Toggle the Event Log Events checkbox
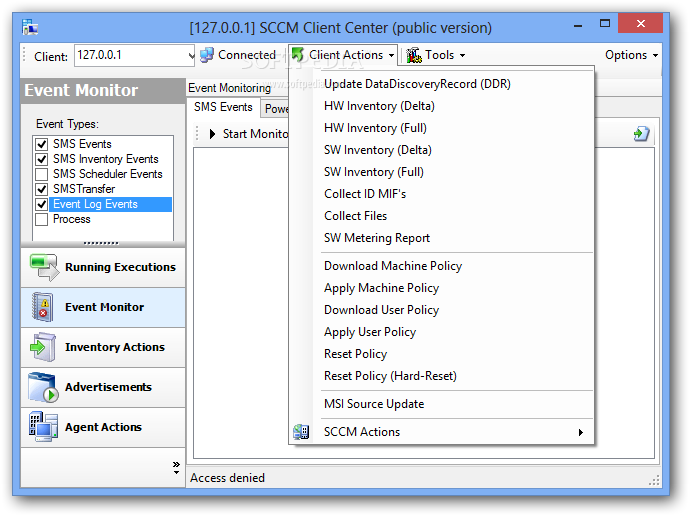This screenshot has height=516, width=690. pyautogui.click(x=42, y=204)
